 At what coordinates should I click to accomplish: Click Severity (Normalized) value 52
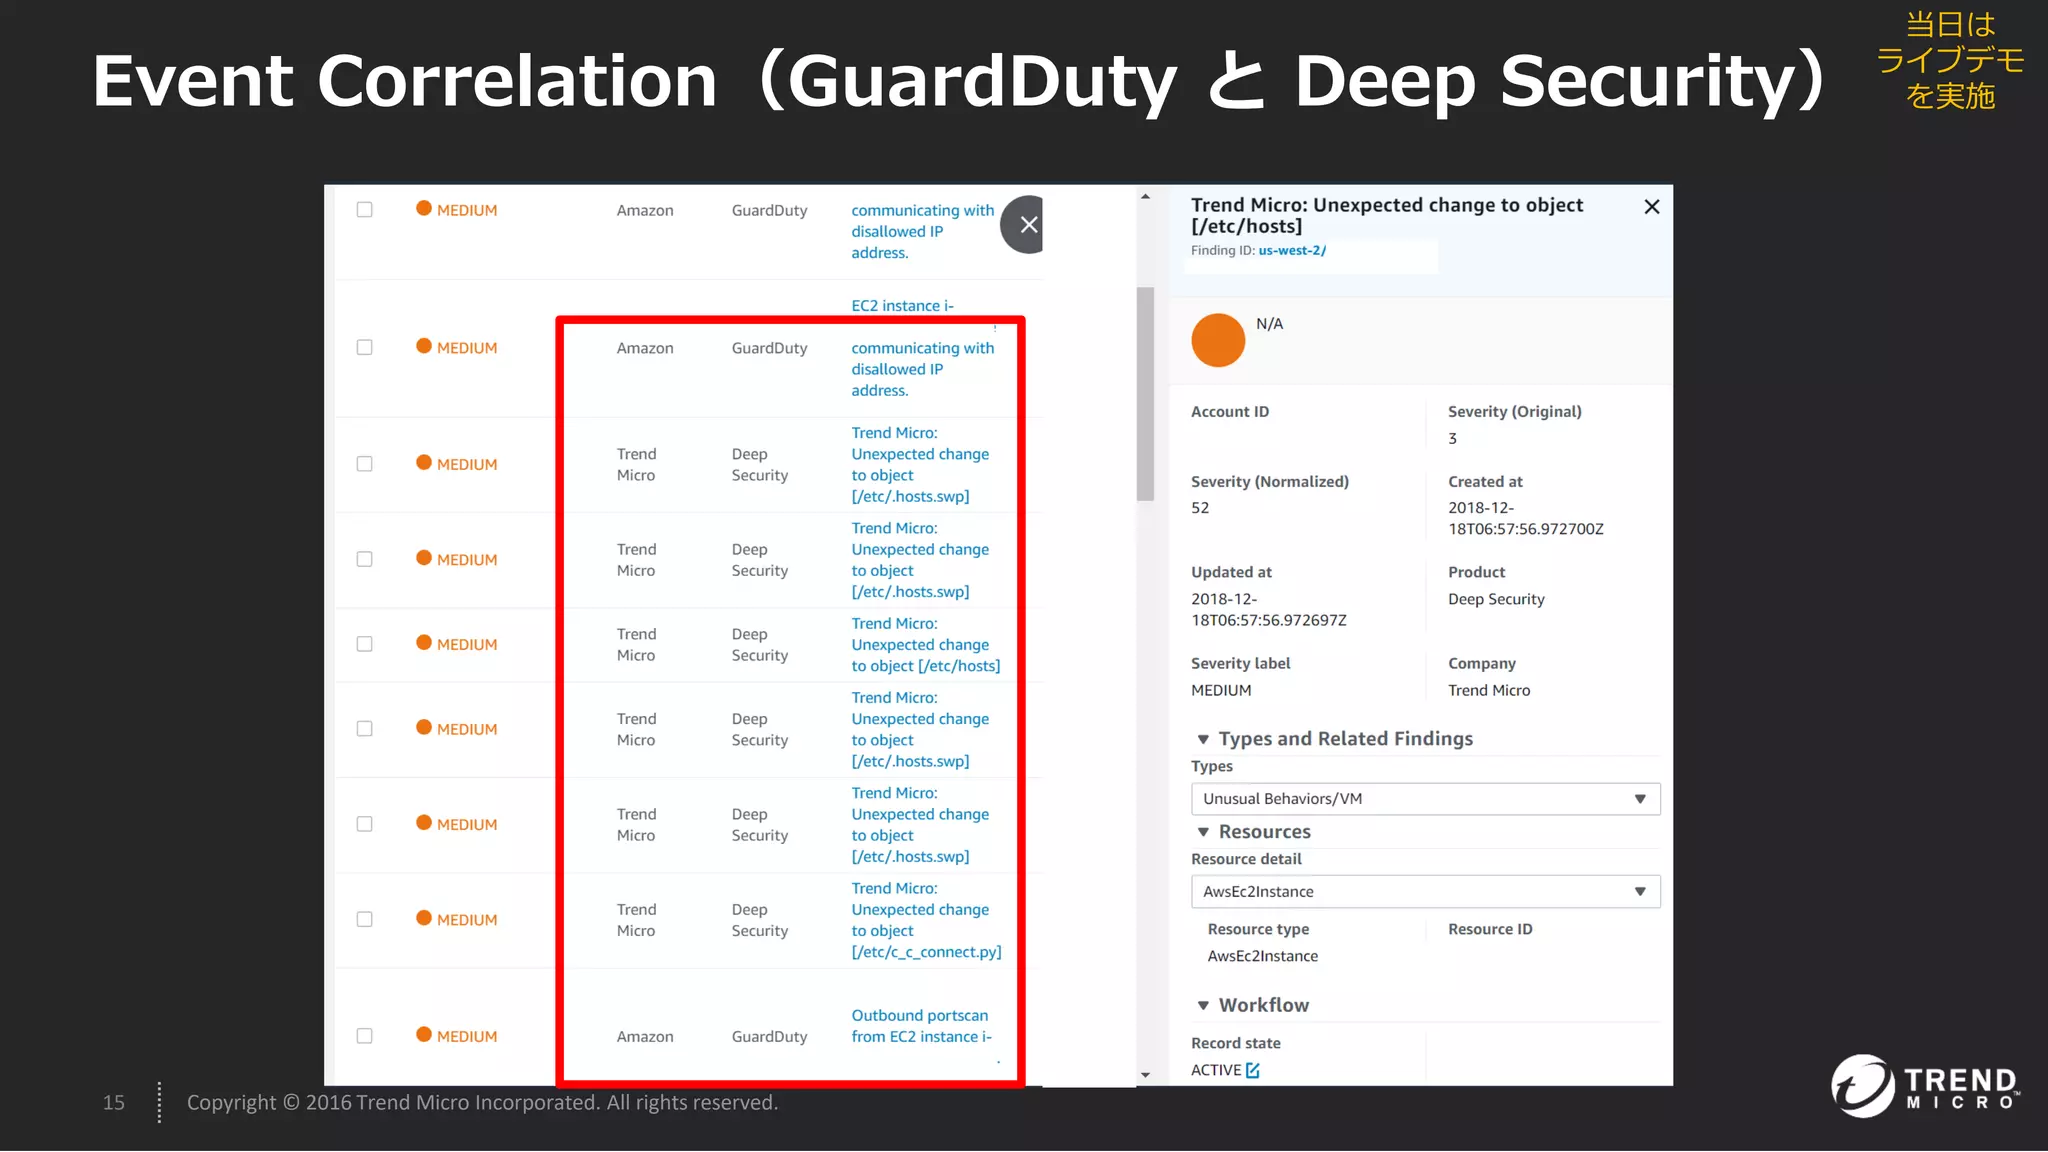click(1200, 508)
